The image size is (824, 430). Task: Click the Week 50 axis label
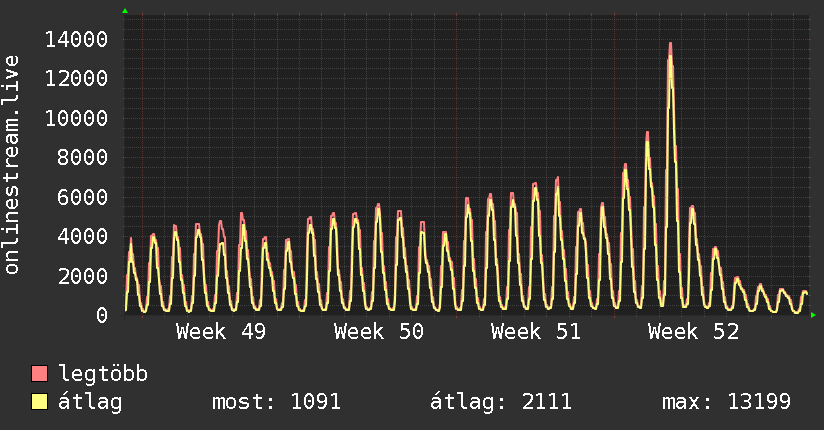(x=379, y=332)
